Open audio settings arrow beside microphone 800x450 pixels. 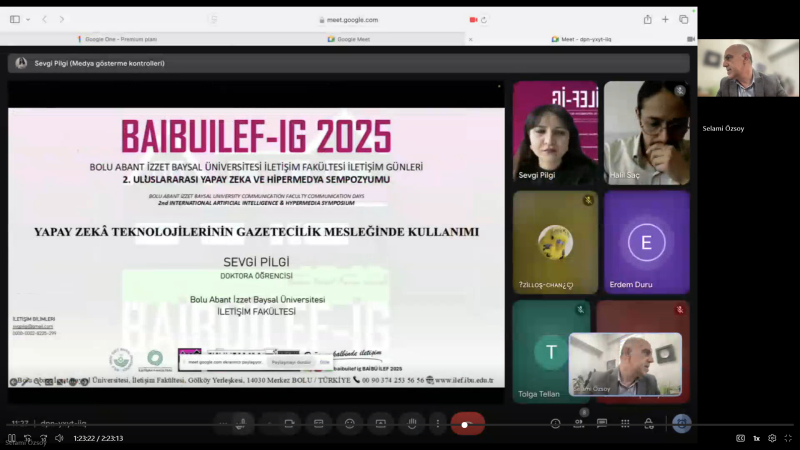point(223,423)
